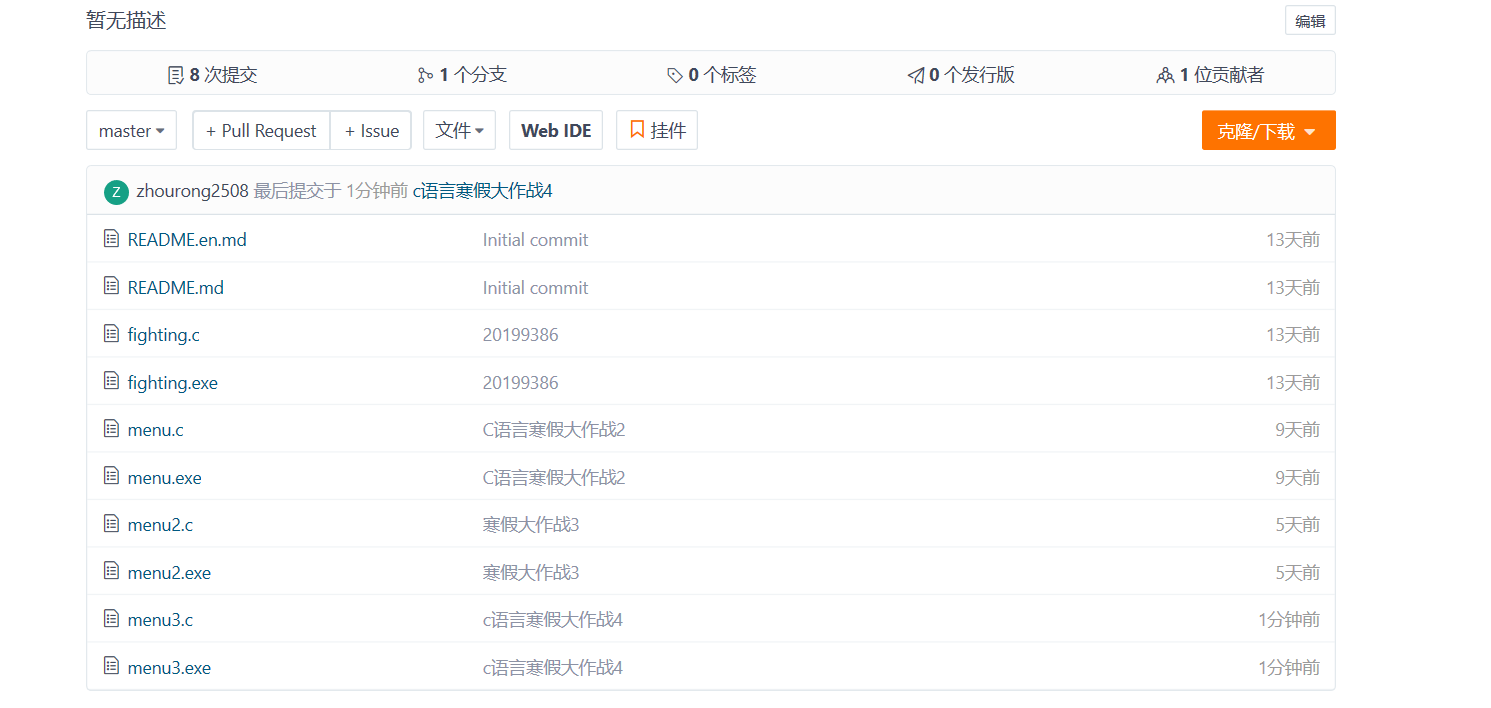The image size is (1491, 708).
Task: Click the file icon beside menu2.c
Action: coord(111,524)
